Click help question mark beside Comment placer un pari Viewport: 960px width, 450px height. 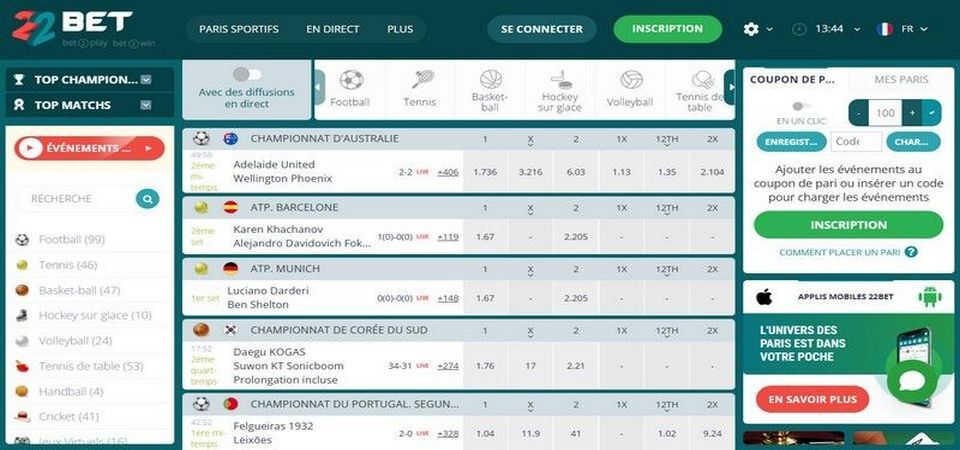[911, 252]
